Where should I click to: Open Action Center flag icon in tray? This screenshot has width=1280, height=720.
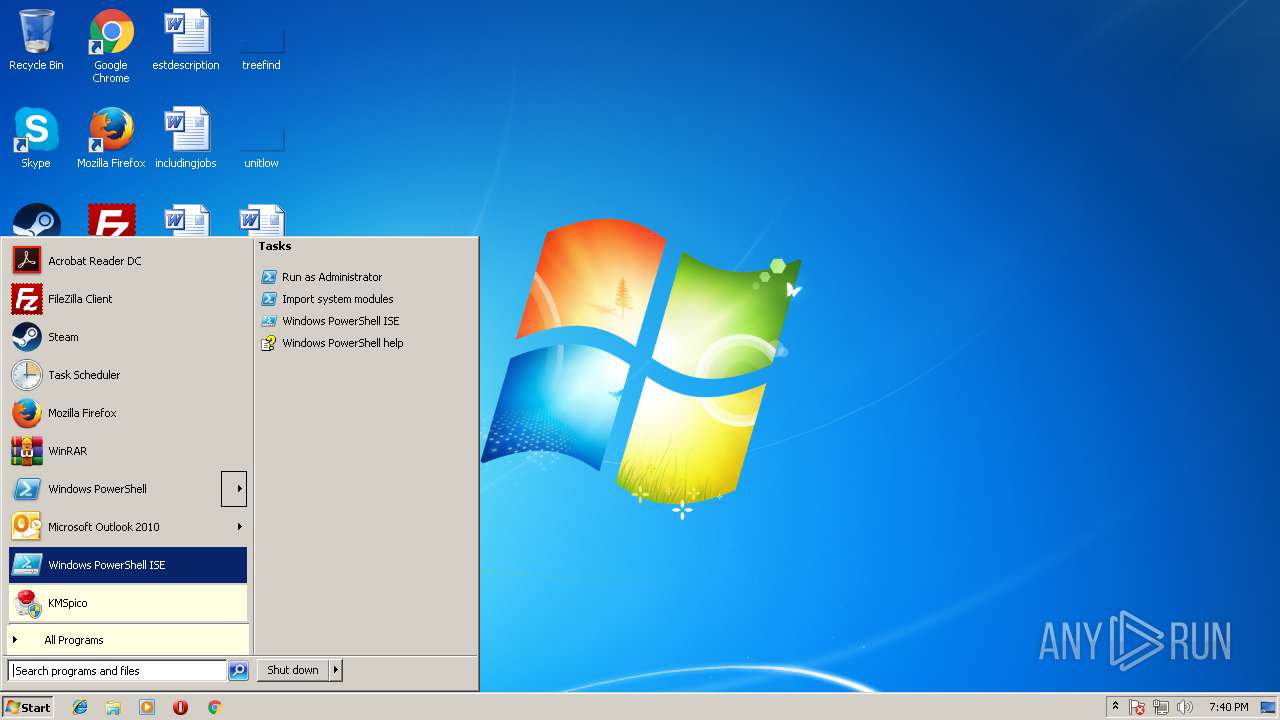pos(1137,707)
